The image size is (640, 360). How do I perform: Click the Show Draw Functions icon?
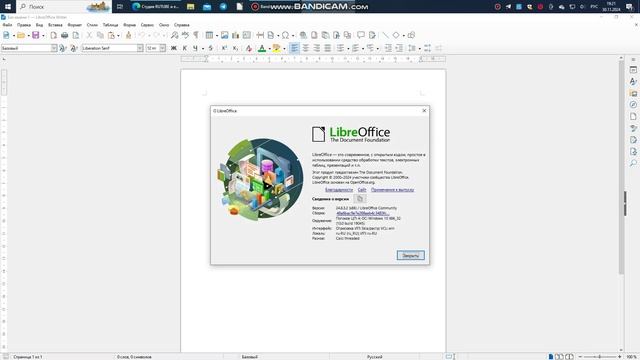(x=411, y=36)
